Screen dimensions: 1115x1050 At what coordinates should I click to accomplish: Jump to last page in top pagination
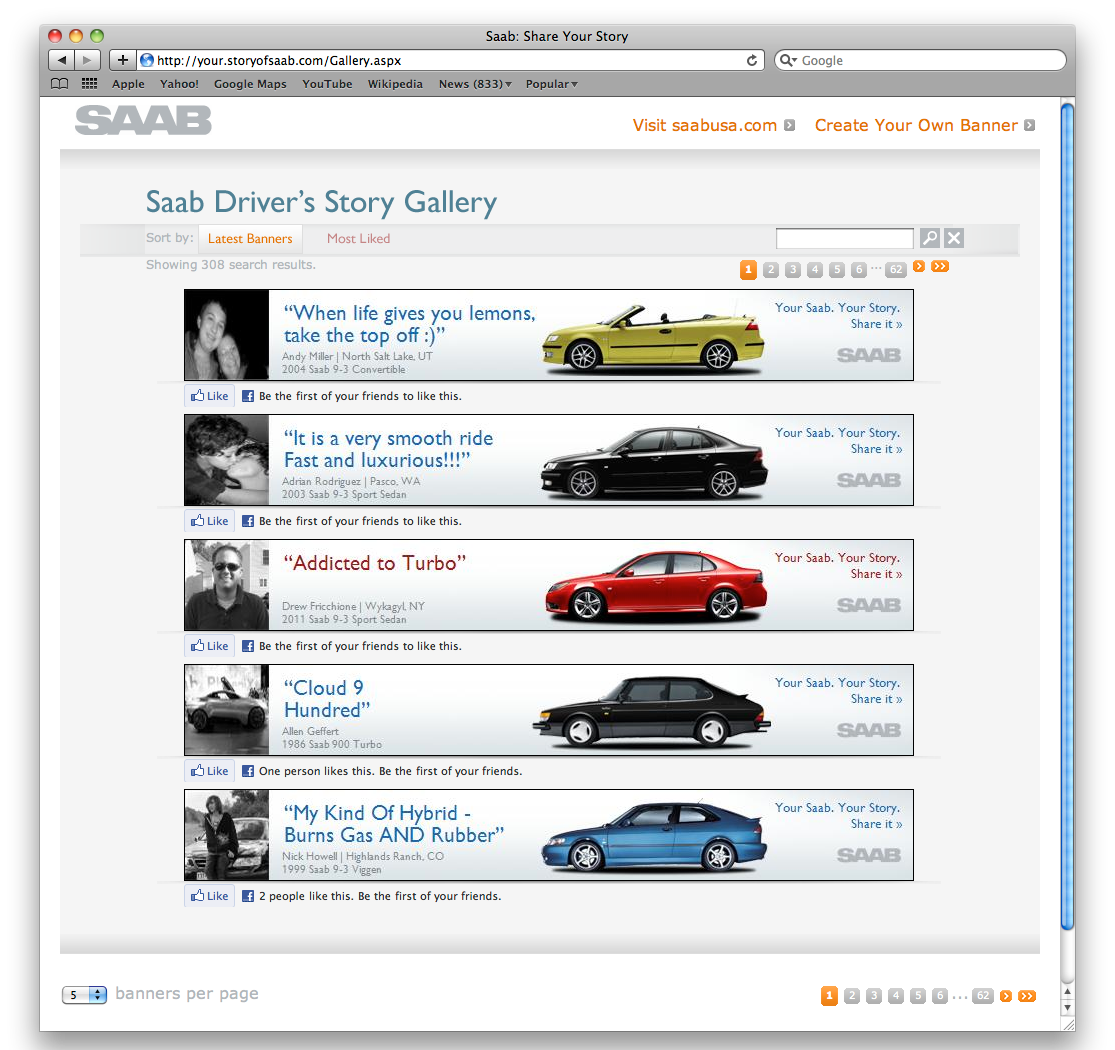pyautogui.click(x=940, y=266)
